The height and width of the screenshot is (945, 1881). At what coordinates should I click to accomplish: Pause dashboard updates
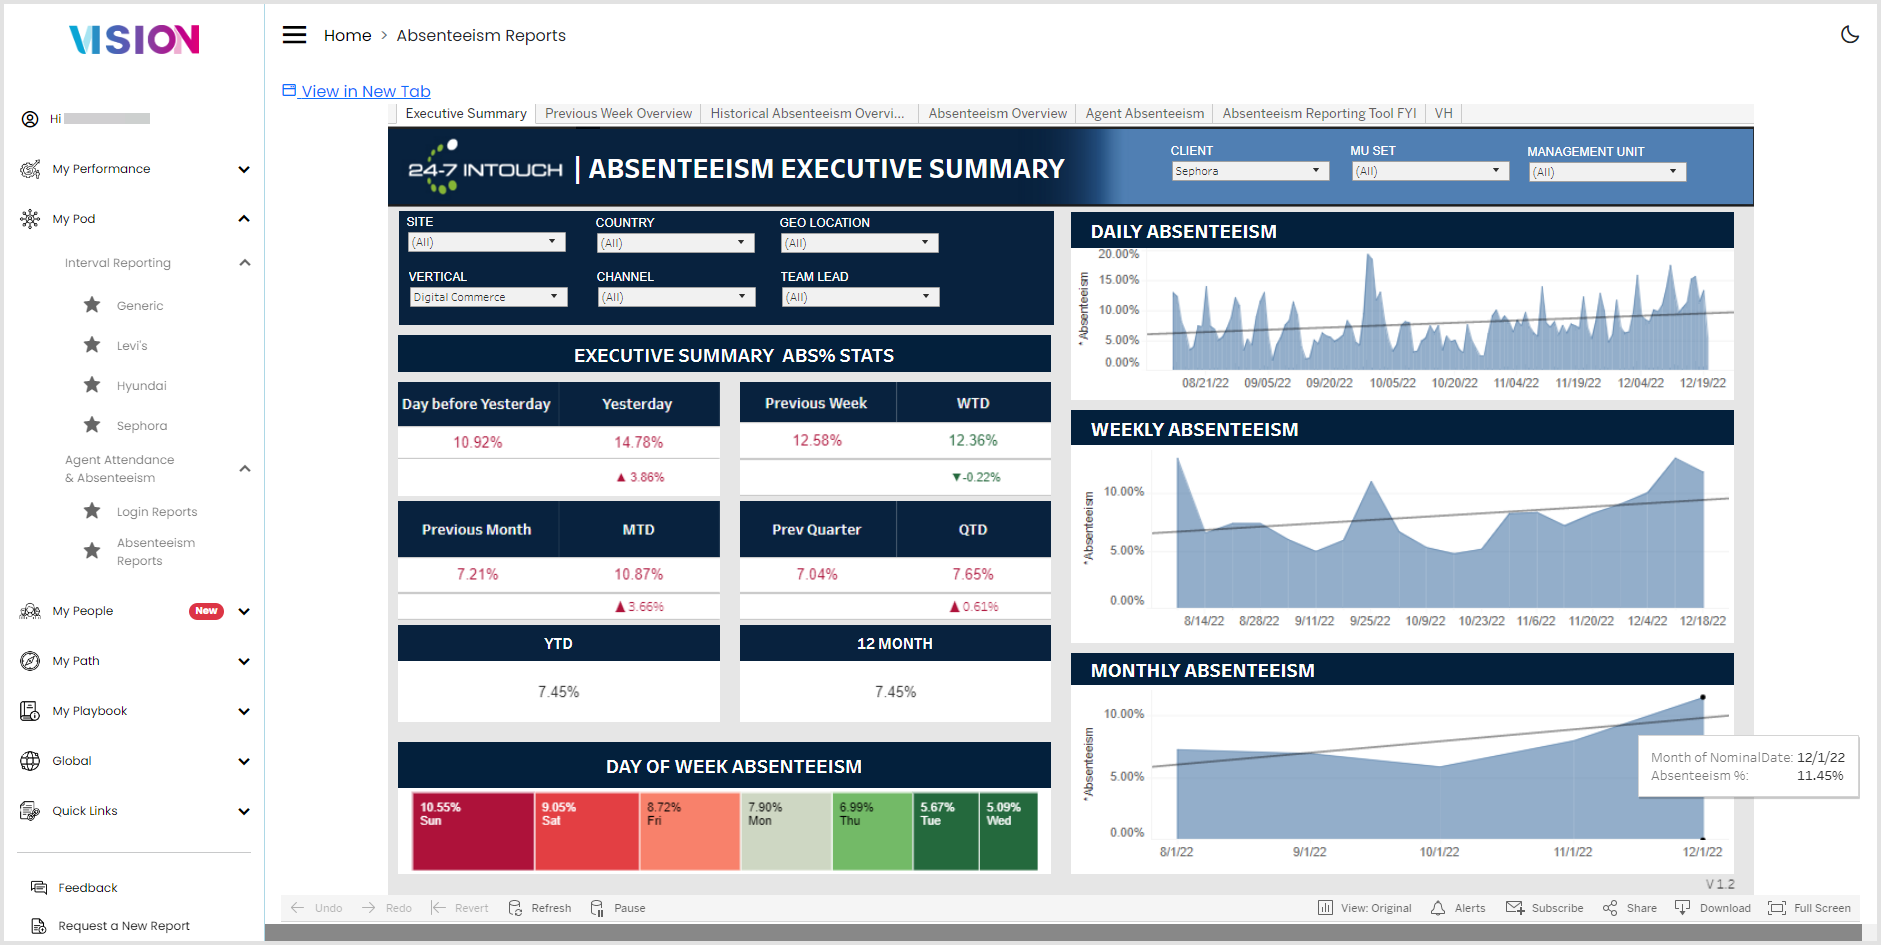pos(618,908)
